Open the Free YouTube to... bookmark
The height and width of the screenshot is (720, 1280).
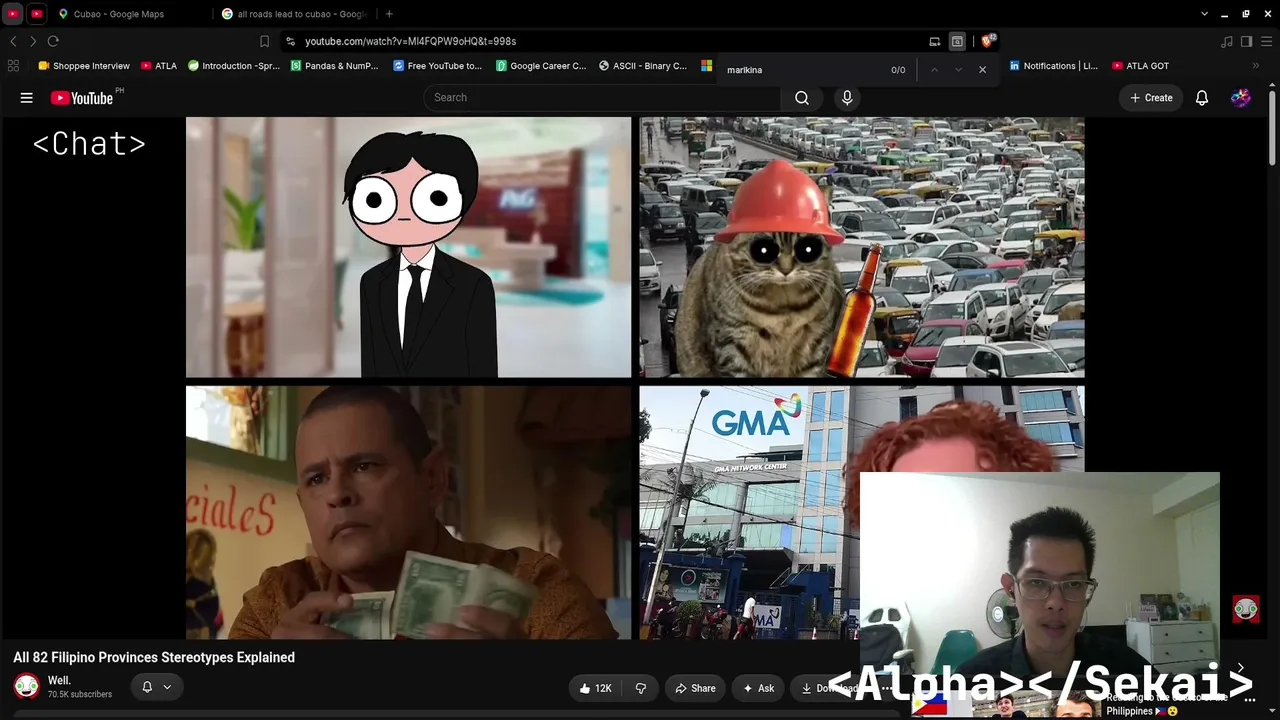tap(438, 66)
